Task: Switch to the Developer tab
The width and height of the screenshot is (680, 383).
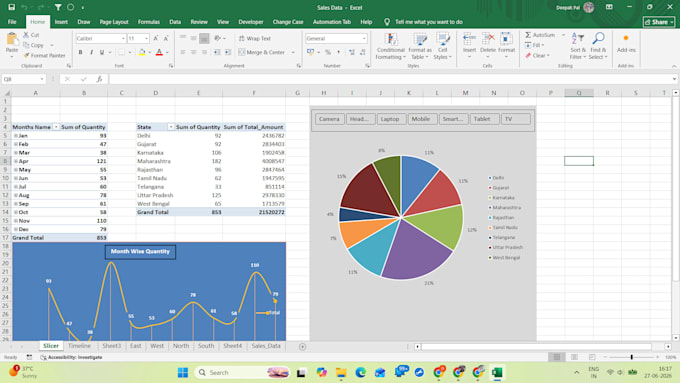Action: (251, 22)
